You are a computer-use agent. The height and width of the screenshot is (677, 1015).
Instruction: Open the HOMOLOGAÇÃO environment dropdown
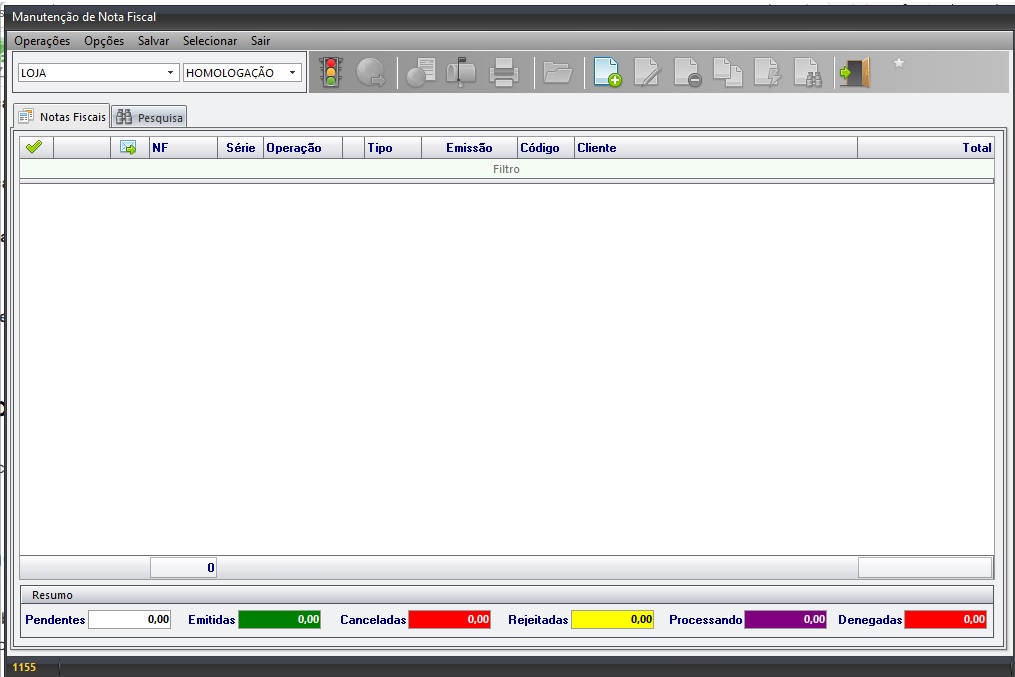pos(292,73)
